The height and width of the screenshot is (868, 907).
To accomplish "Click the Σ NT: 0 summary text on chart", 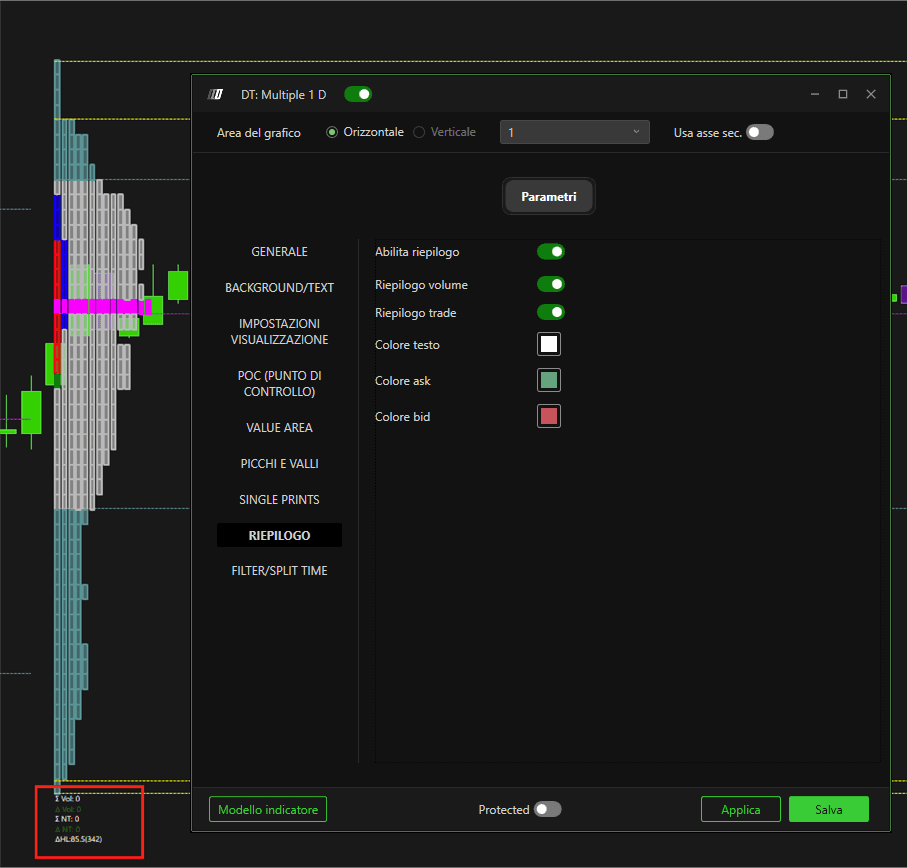I will pyautogui.click(x=67, y=819).
